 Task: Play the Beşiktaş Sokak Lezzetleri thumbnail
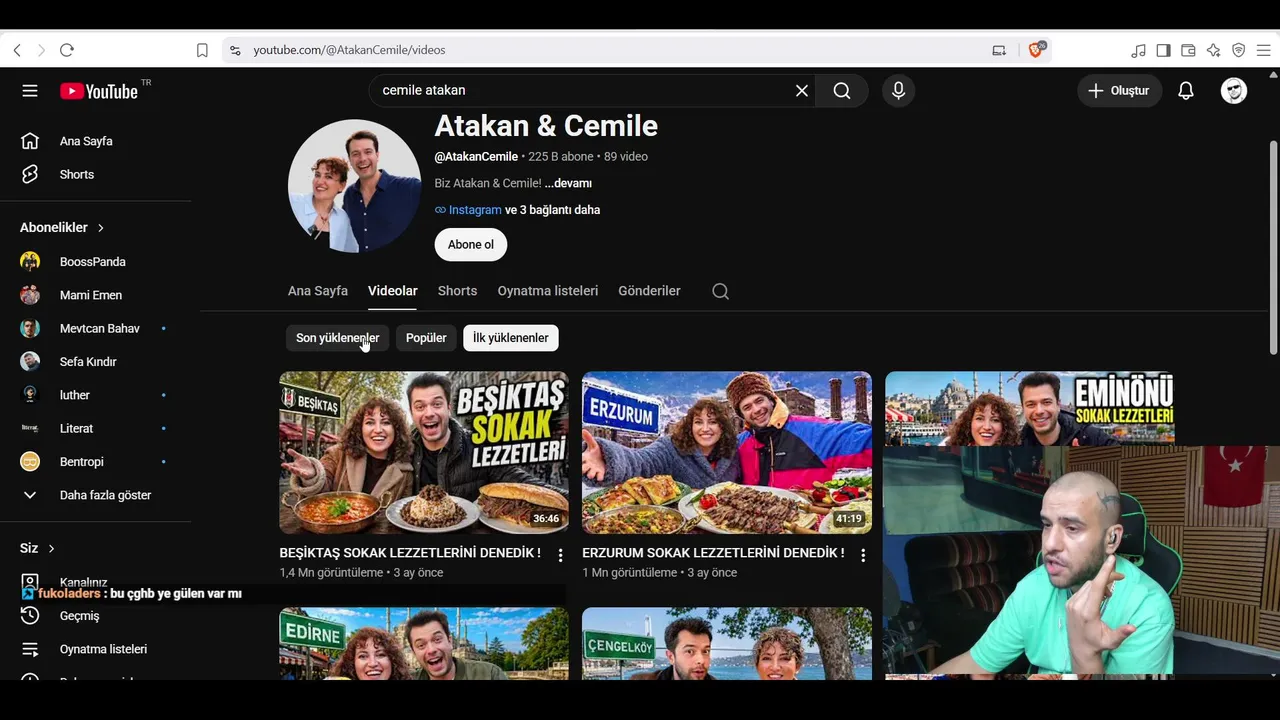(x=424, y=453)
